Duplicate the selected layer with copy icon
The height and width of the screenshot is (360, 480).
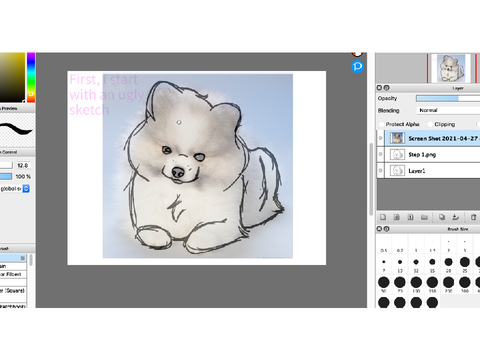point(442,217)
